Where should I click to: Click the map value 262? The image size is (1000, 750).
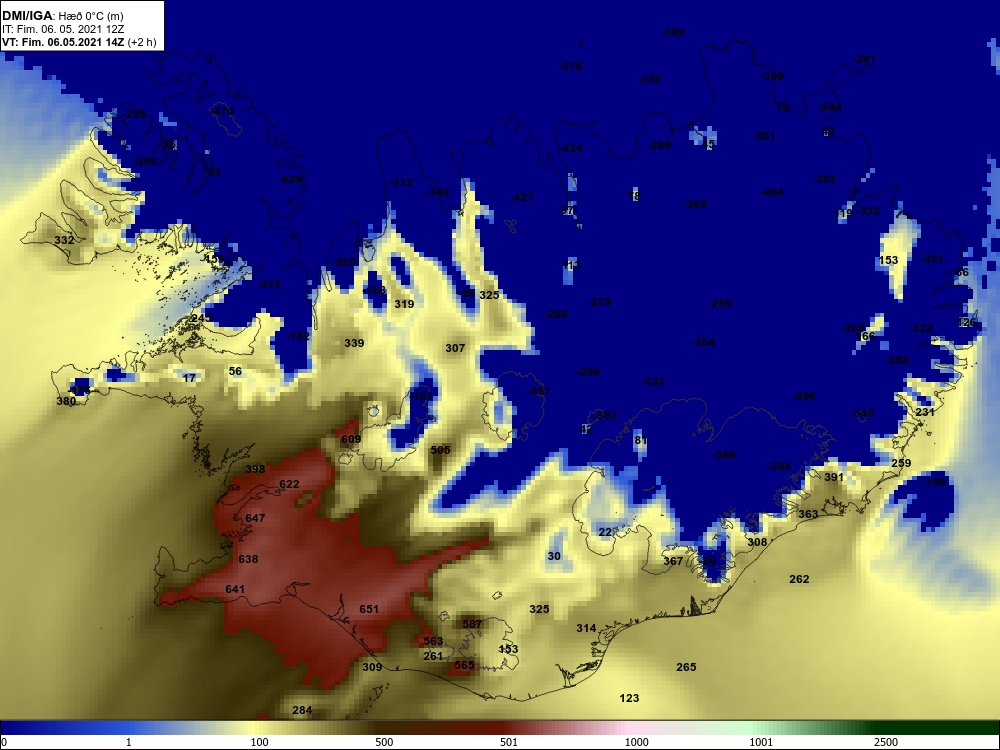click(x=799, y=579)
